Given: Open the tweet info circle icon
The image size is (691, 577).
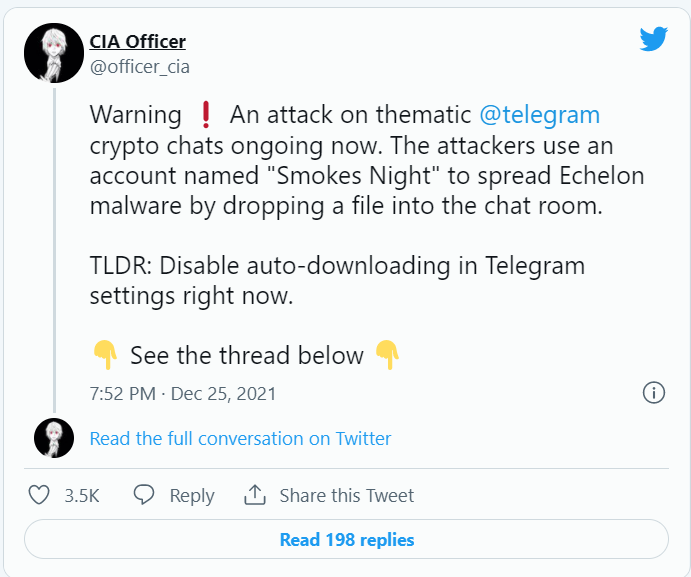Looking at the screenshot, I should 653,392.
